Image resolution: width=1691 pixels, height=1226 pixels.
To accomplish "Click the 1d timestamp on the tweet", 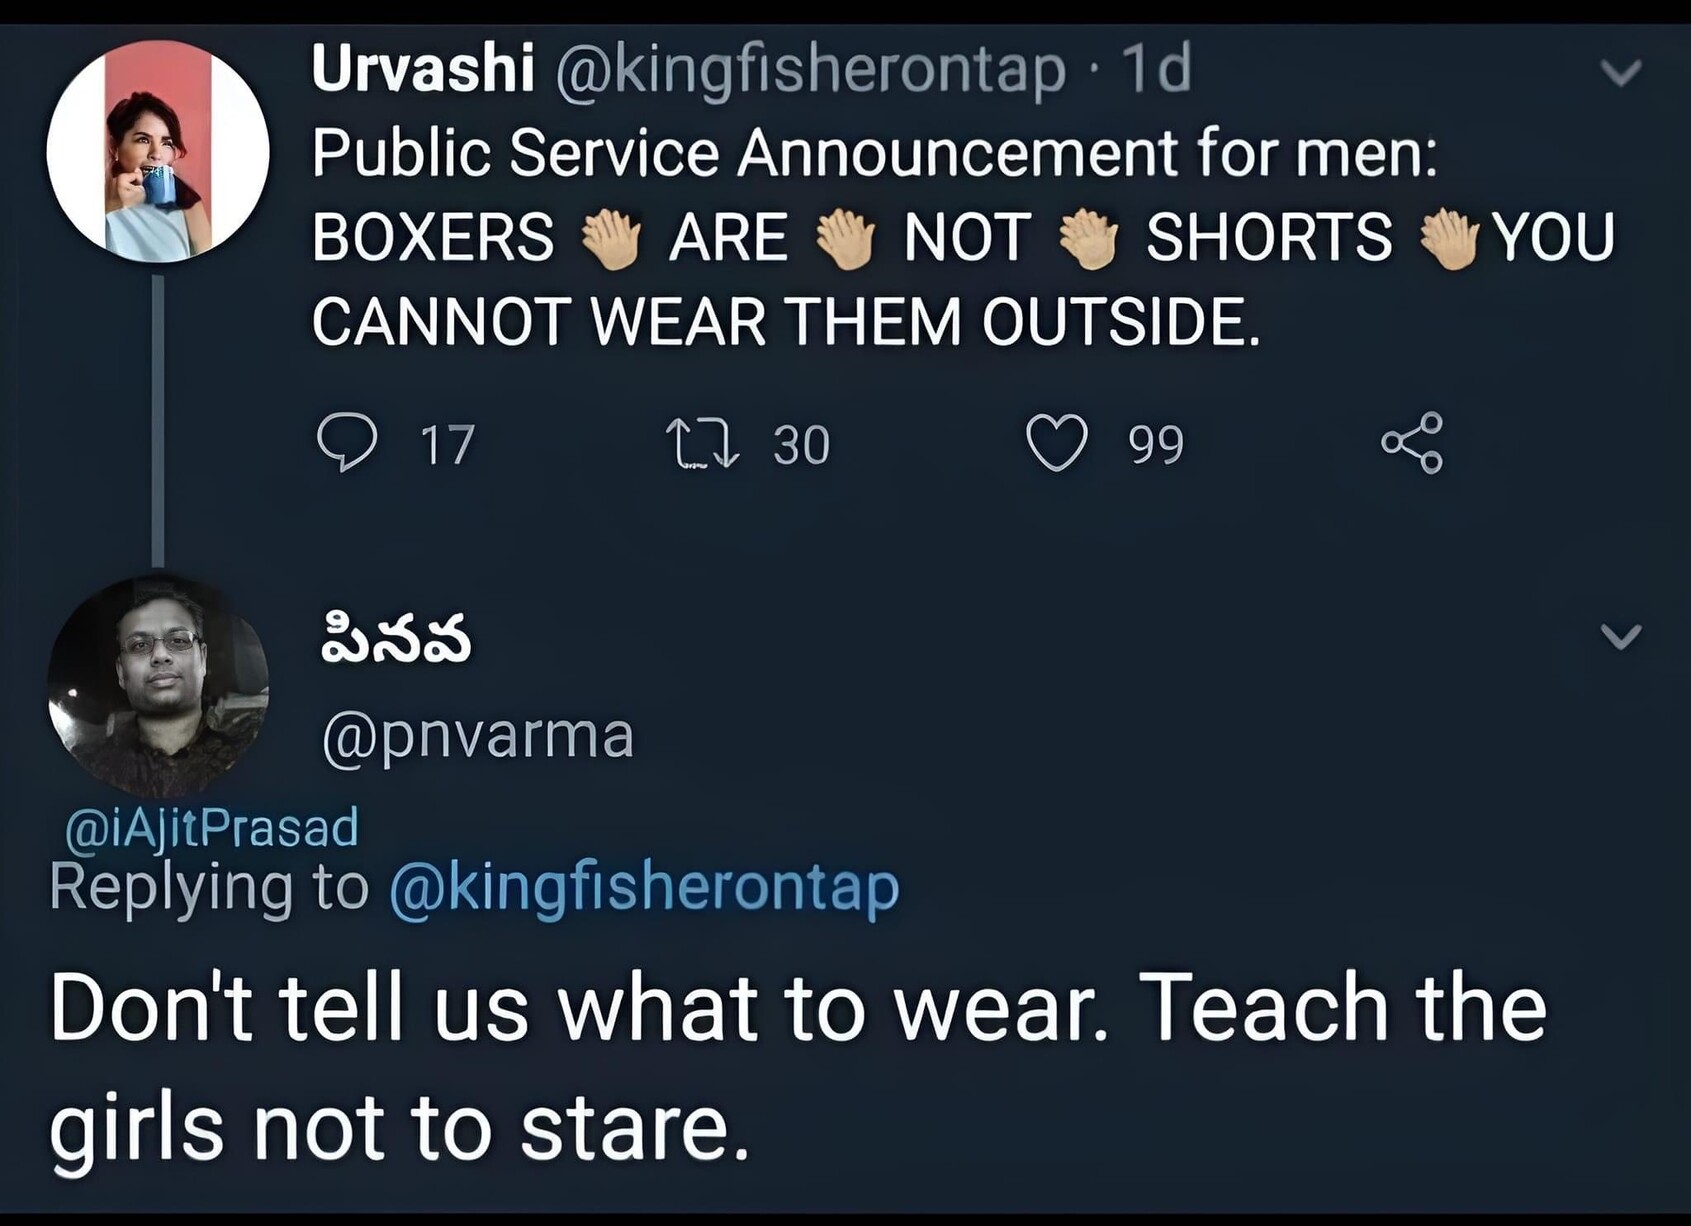I will tap(1157, 69).
